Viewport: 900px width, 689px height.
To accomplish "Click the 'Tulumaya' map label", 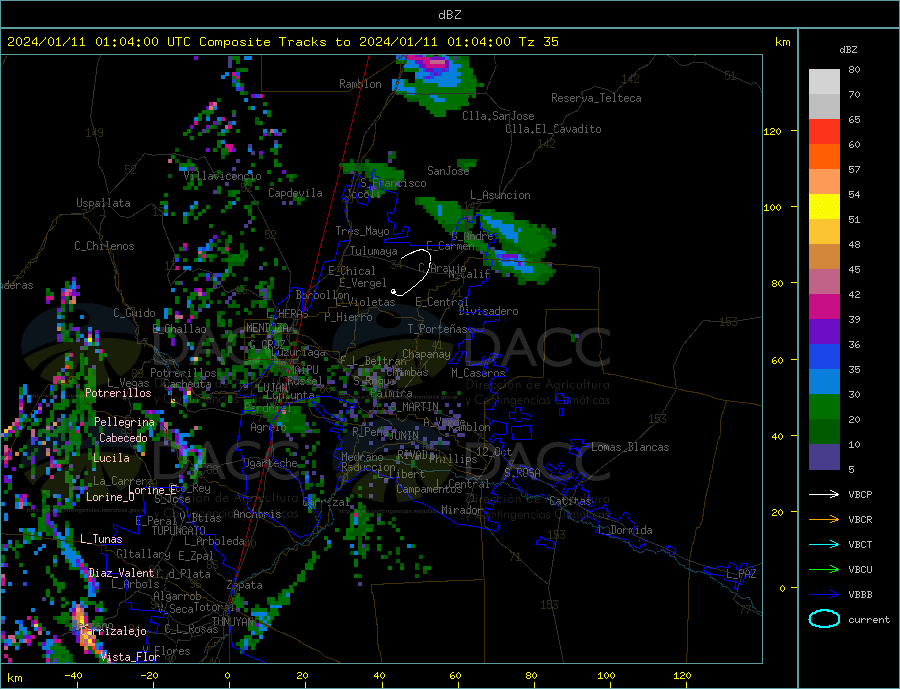I will 374,251.
